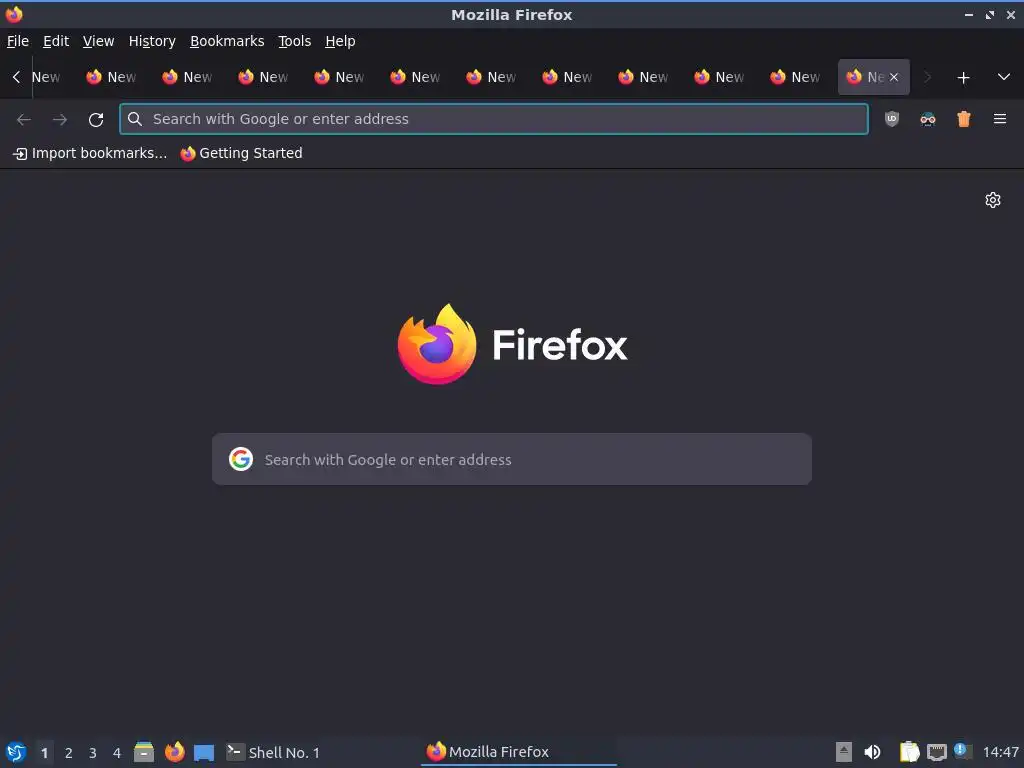Launch Firefox from taskbar quick launch icon
The image size is (1024, 768).
pyautogui.click(x=174, y=752)
